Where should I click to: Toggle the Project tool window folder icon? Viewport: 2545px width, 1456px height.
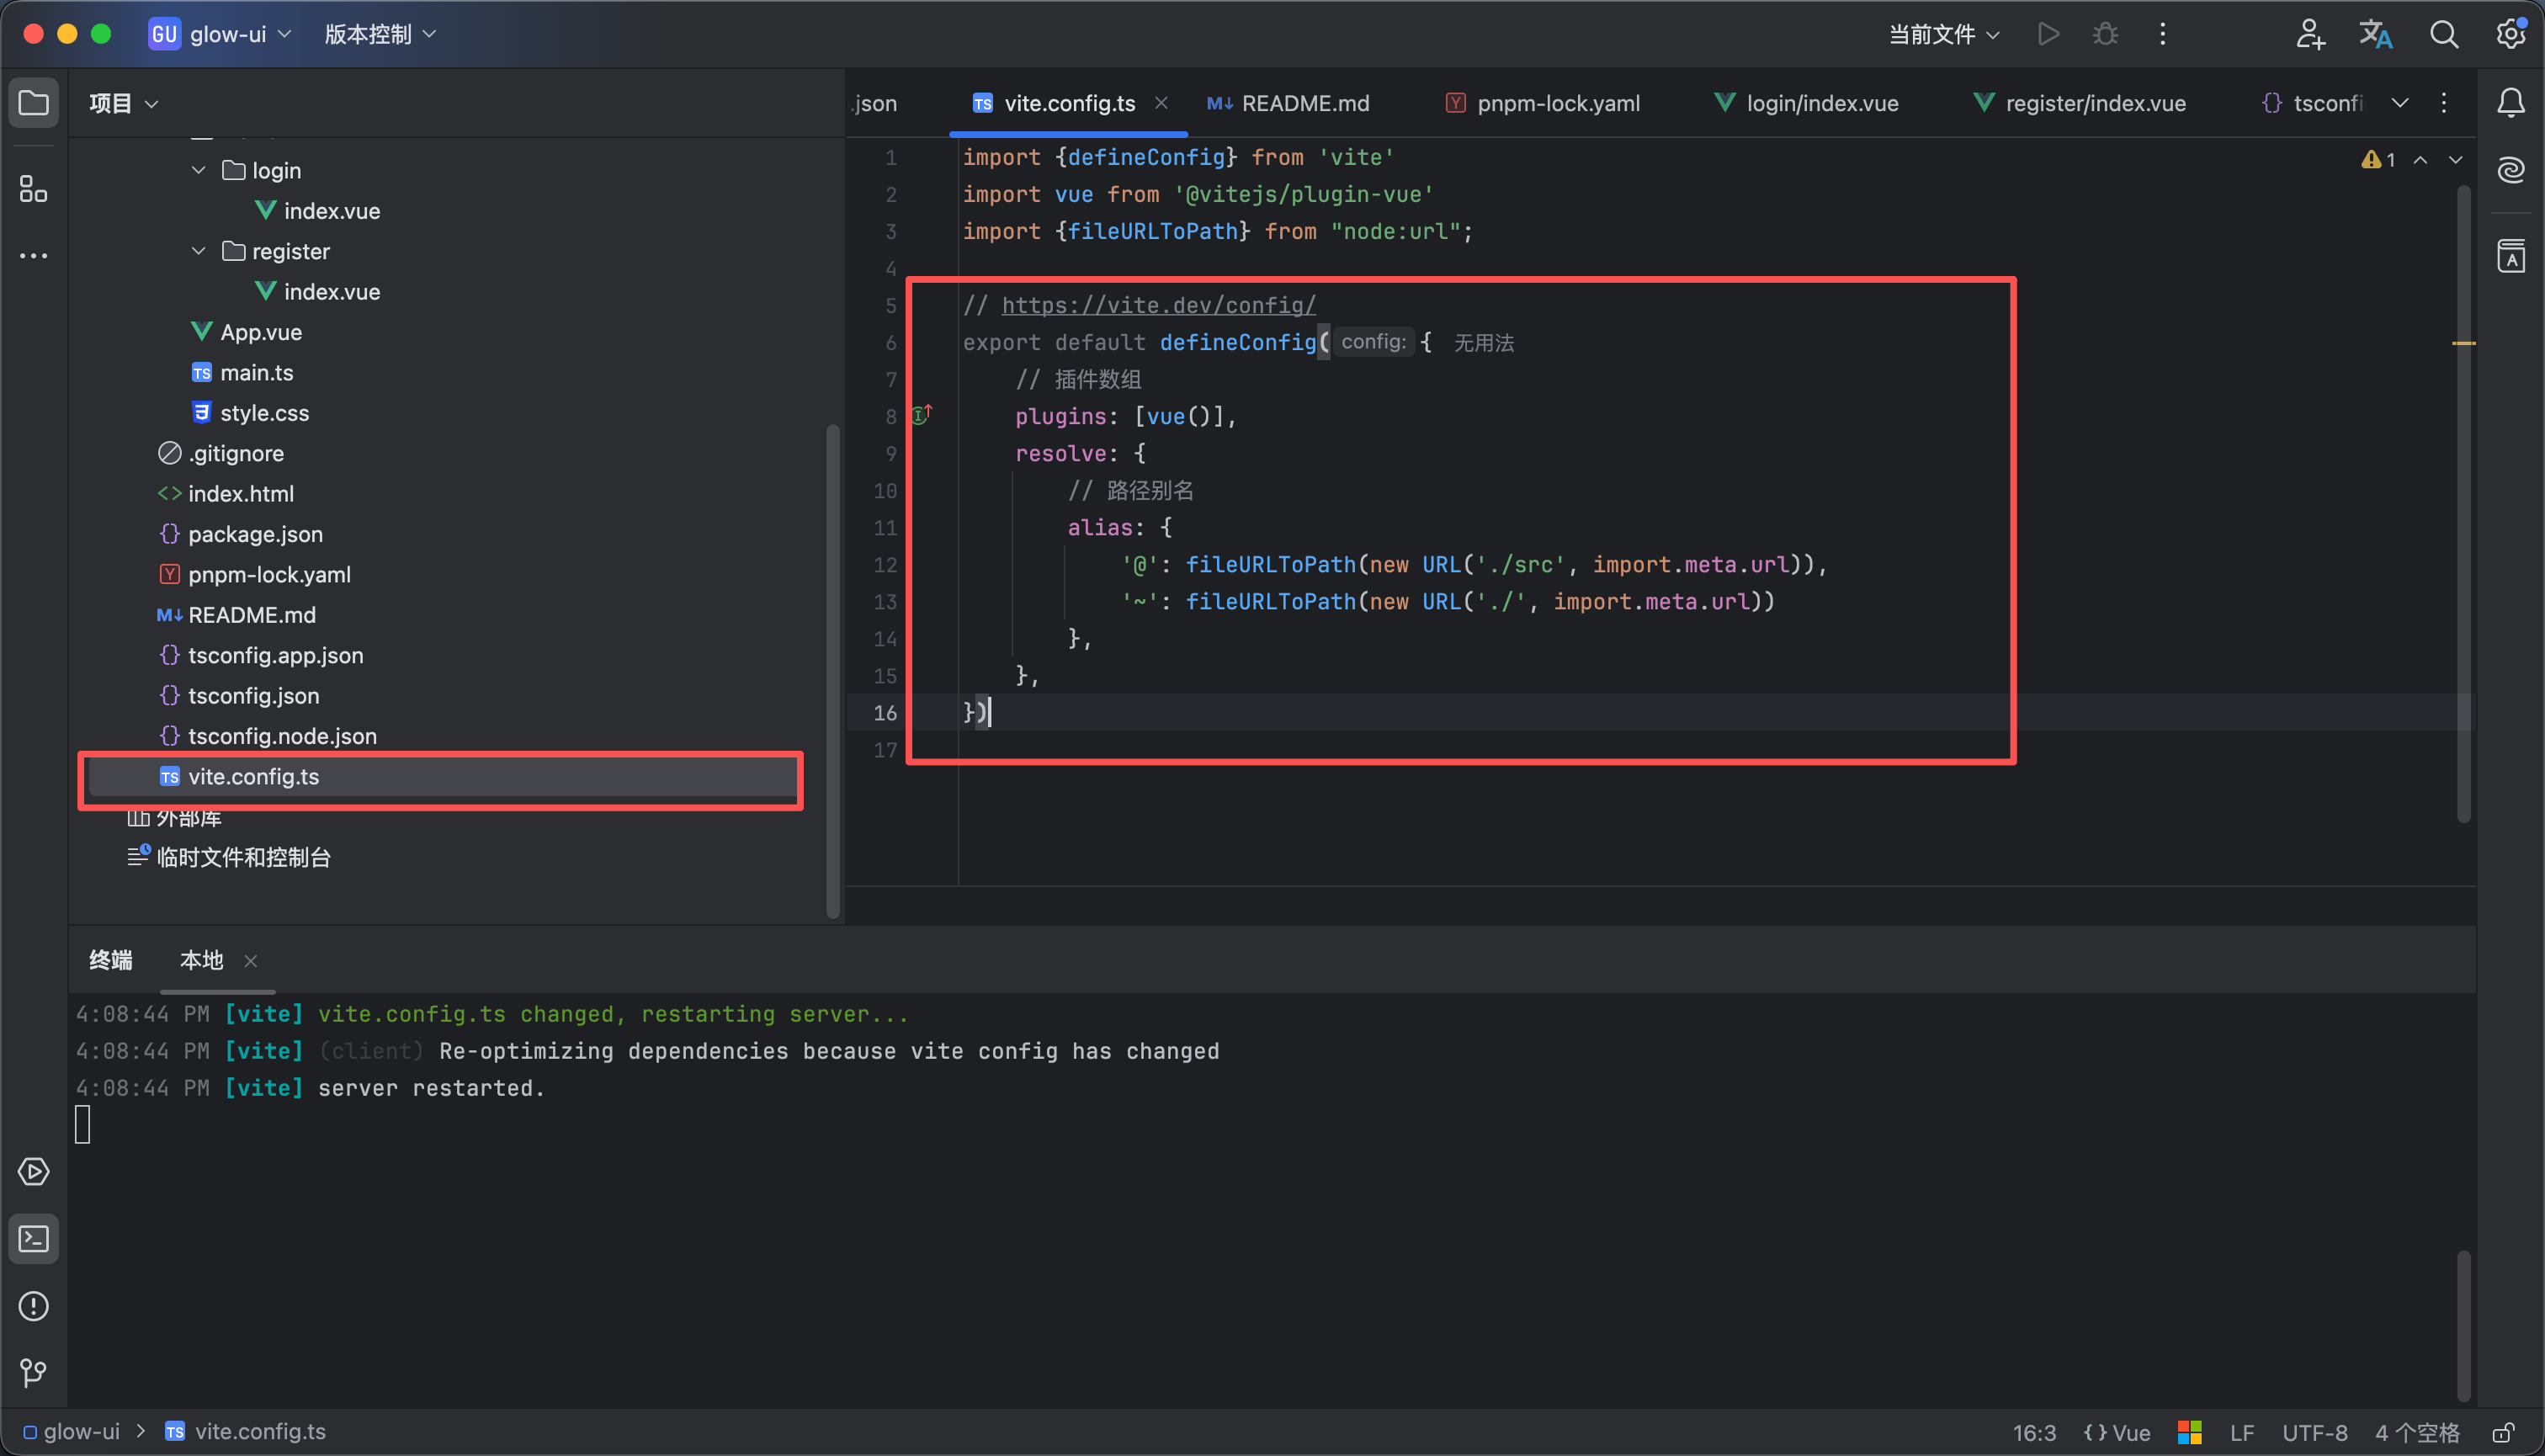click(x=33, y=103)
